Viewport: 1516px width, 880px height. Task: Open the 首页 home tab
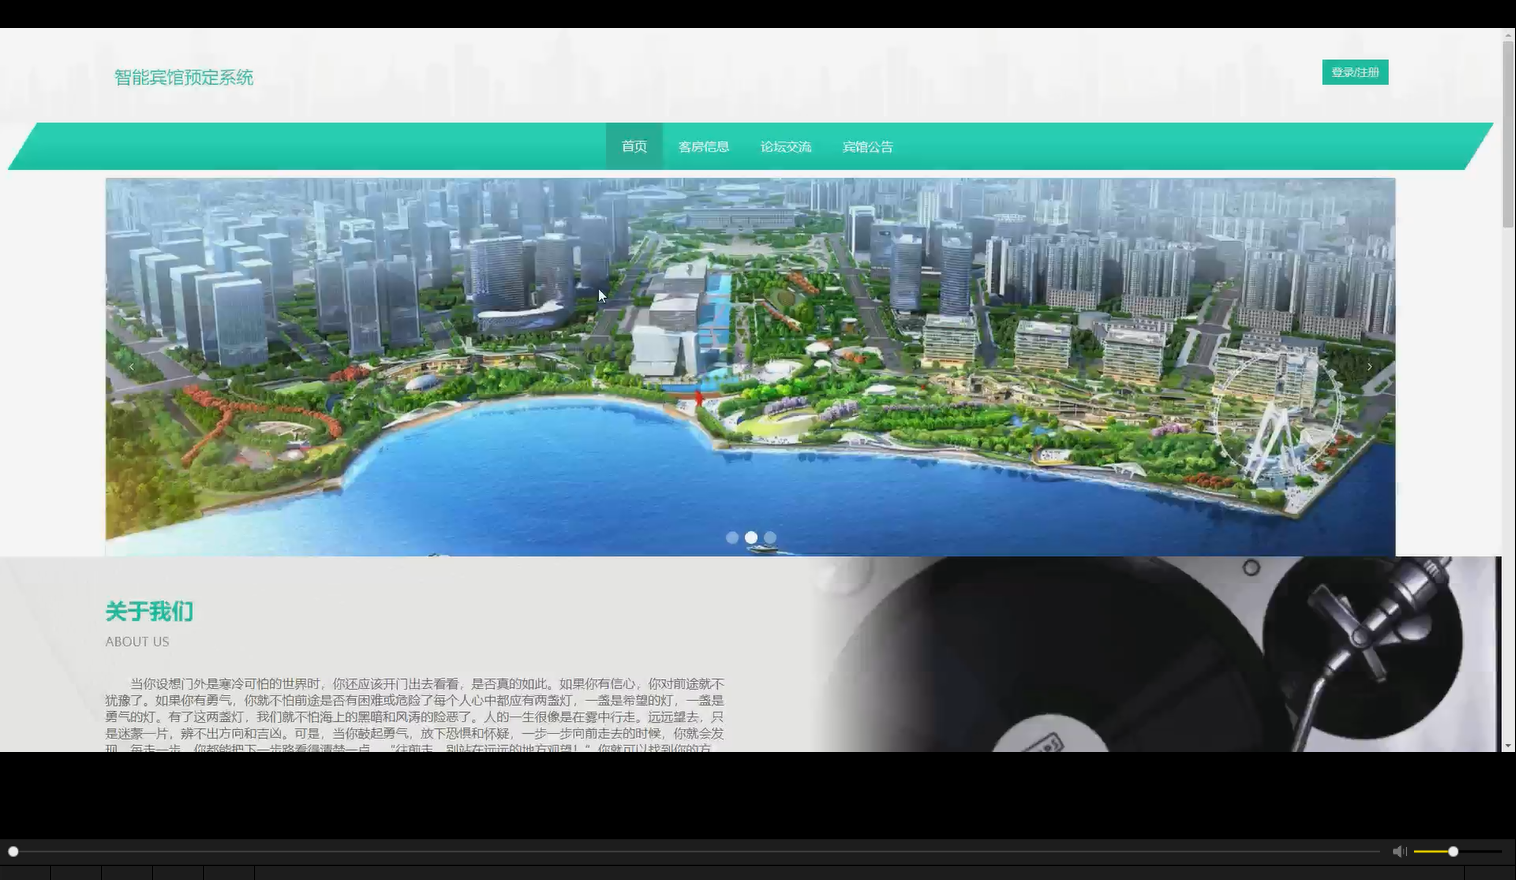(634, 146)
